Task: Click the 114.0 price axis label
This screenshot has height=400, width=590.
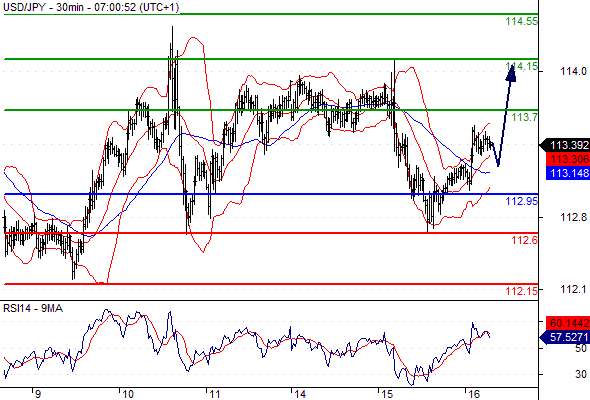Action: point(573,71)
